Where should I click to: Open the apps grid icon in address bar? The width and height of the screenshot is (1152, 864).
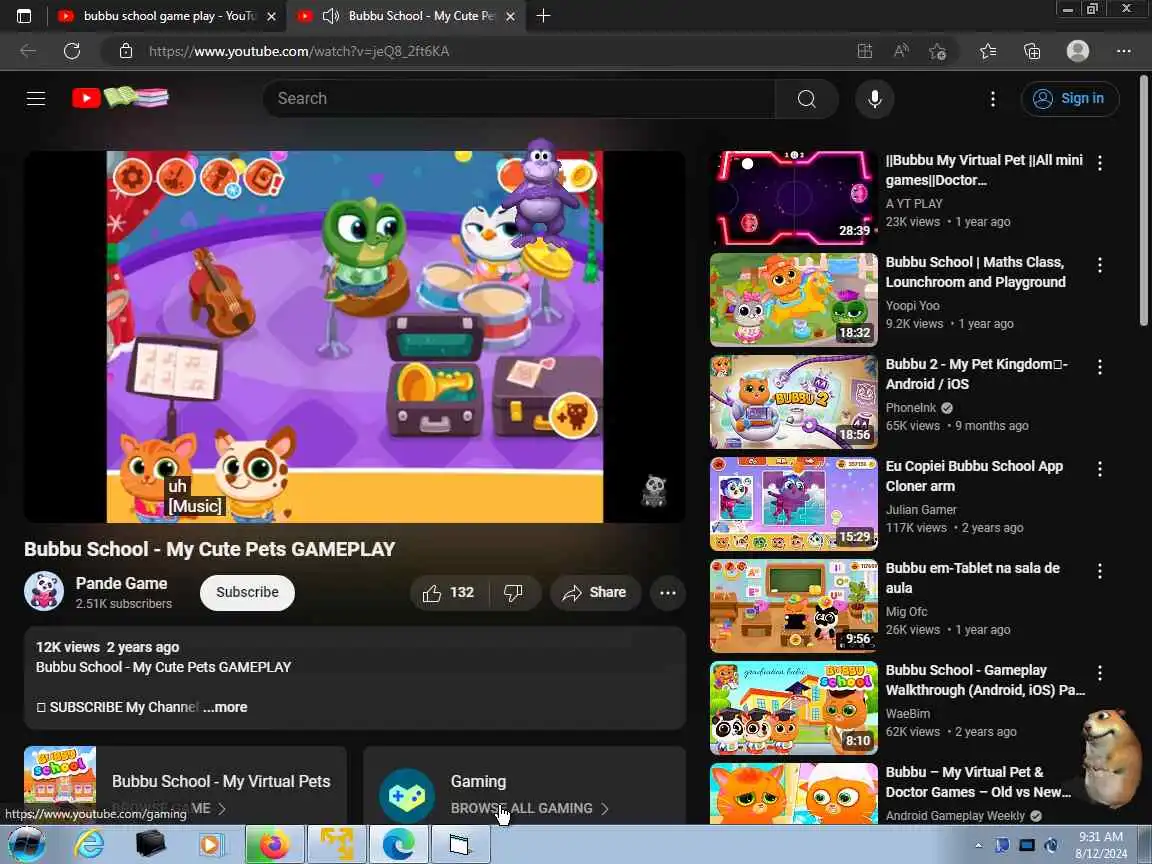click(865, 51)
